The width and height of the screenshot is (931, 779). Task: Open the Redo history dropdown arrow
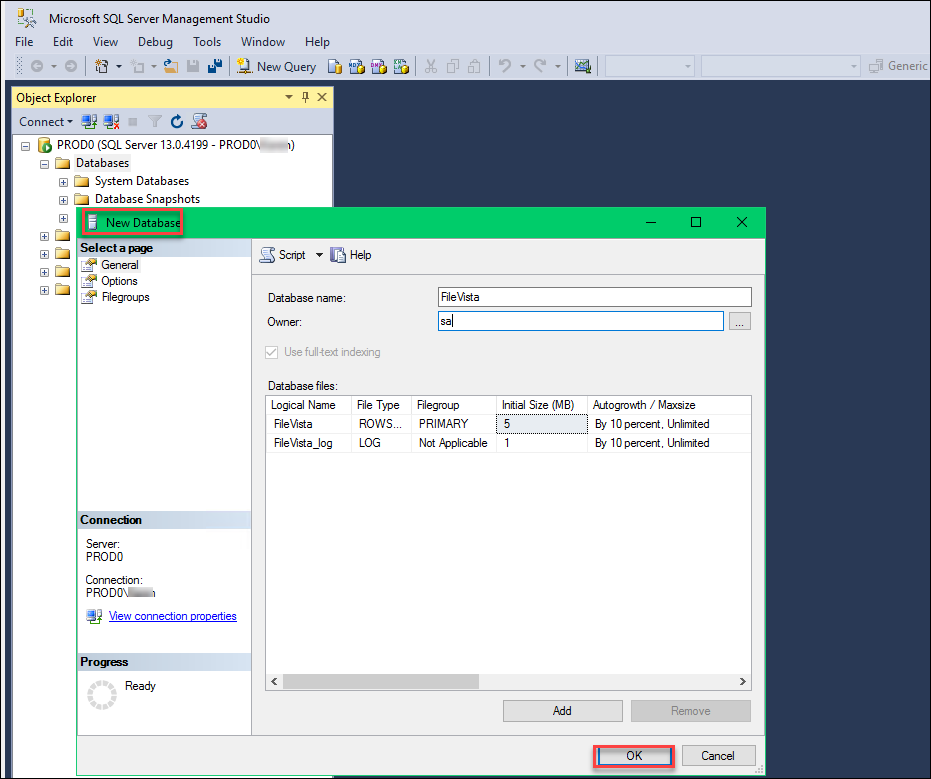558,66
